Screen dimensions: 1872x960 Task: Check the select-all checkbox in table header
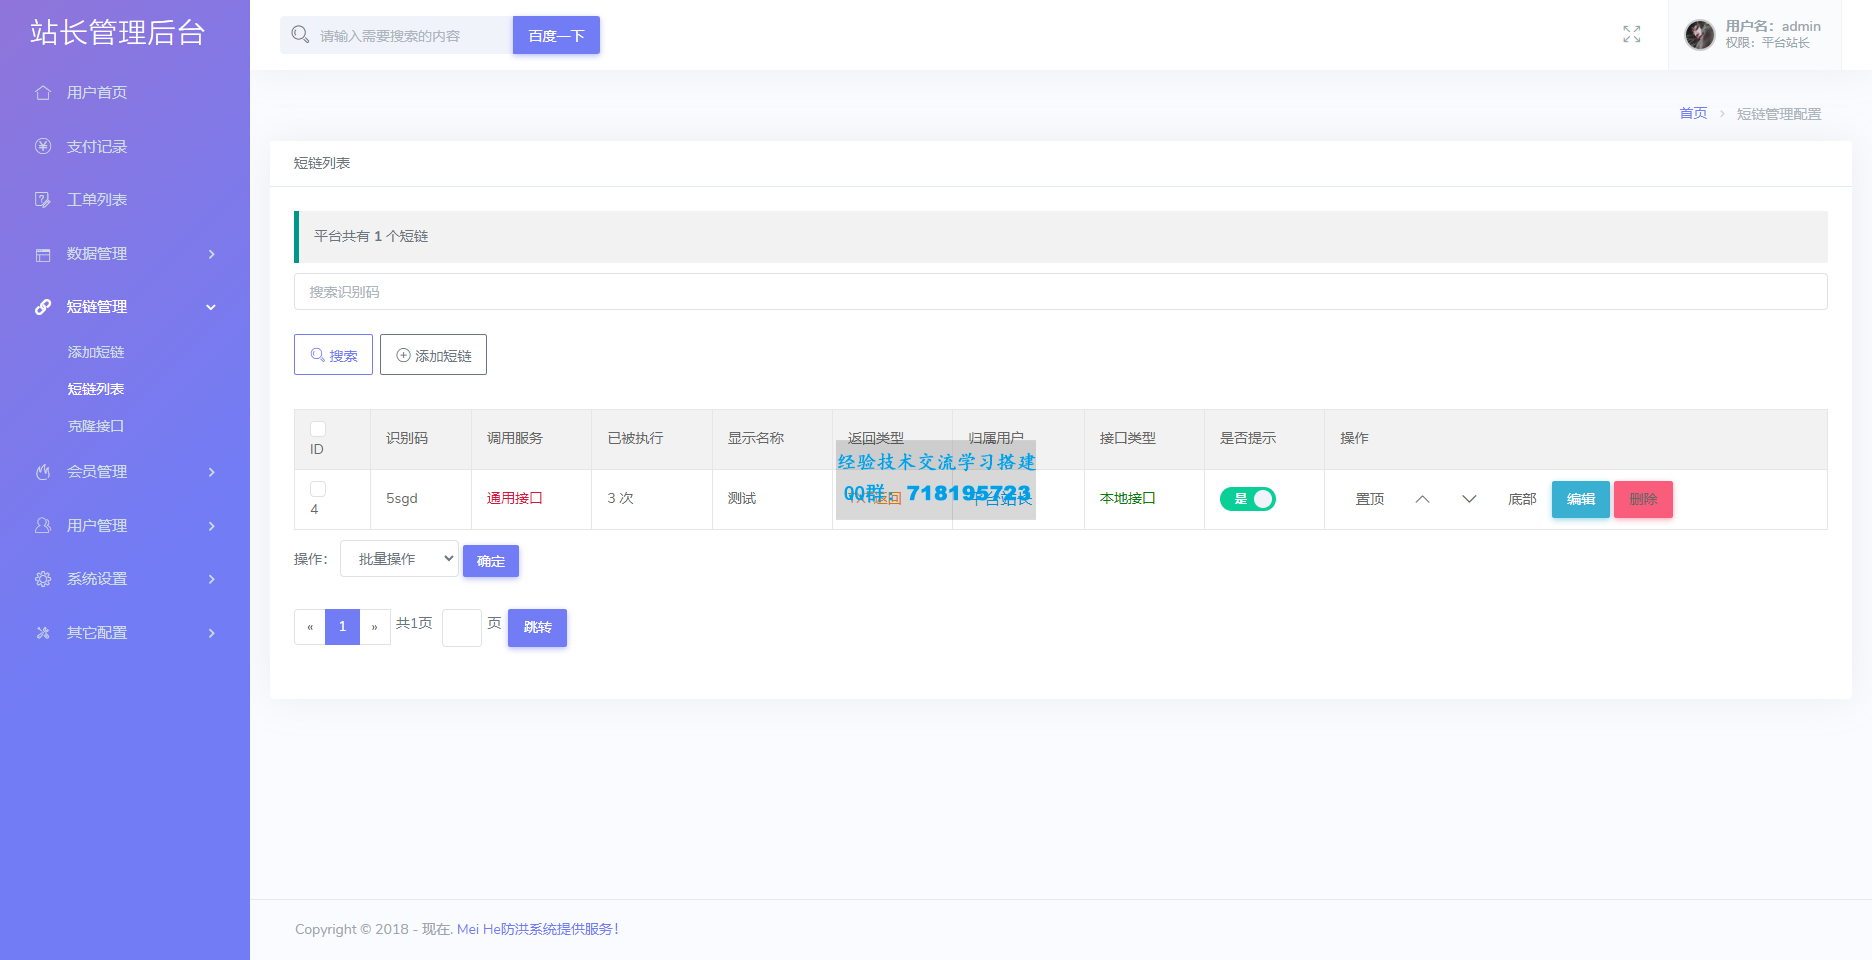[318, 429]
